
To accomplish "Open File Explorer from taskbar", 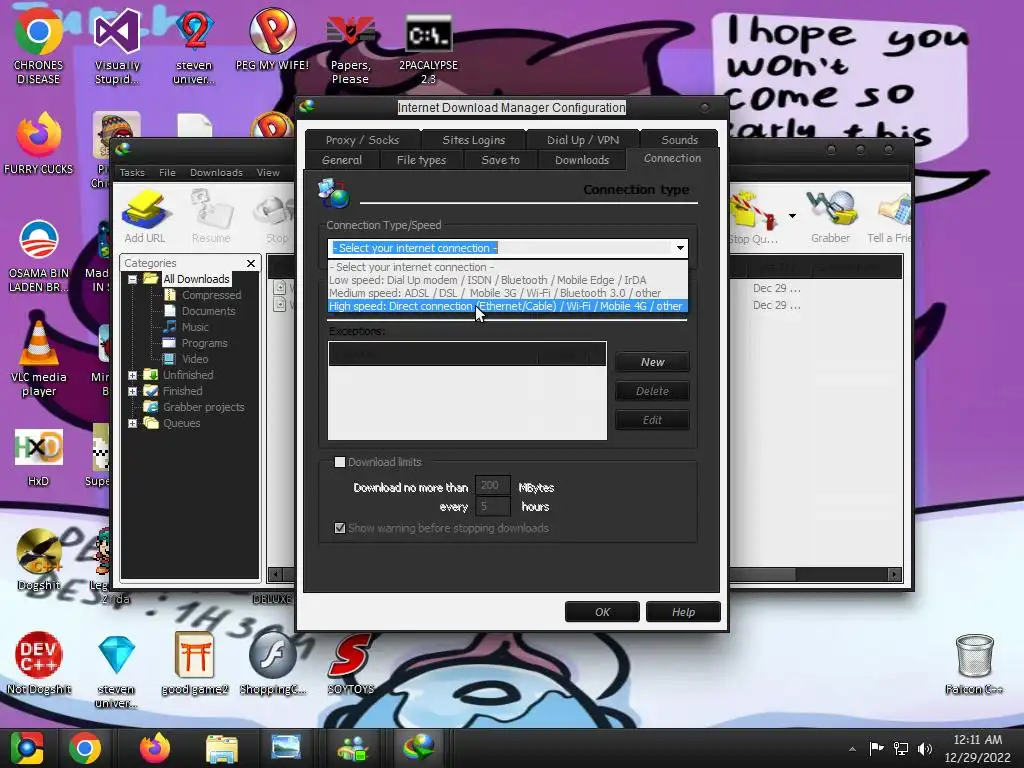I will (221, 748).
